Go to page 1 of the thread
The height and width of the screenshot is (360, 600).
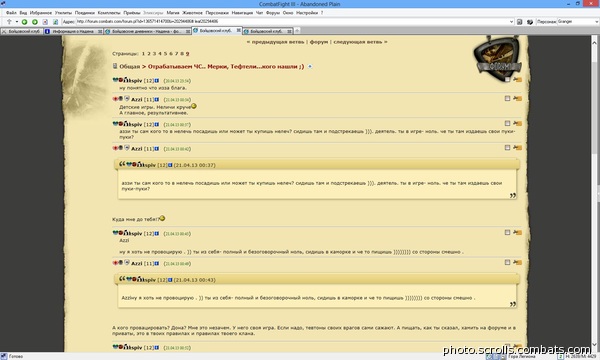tap(143, 54)
